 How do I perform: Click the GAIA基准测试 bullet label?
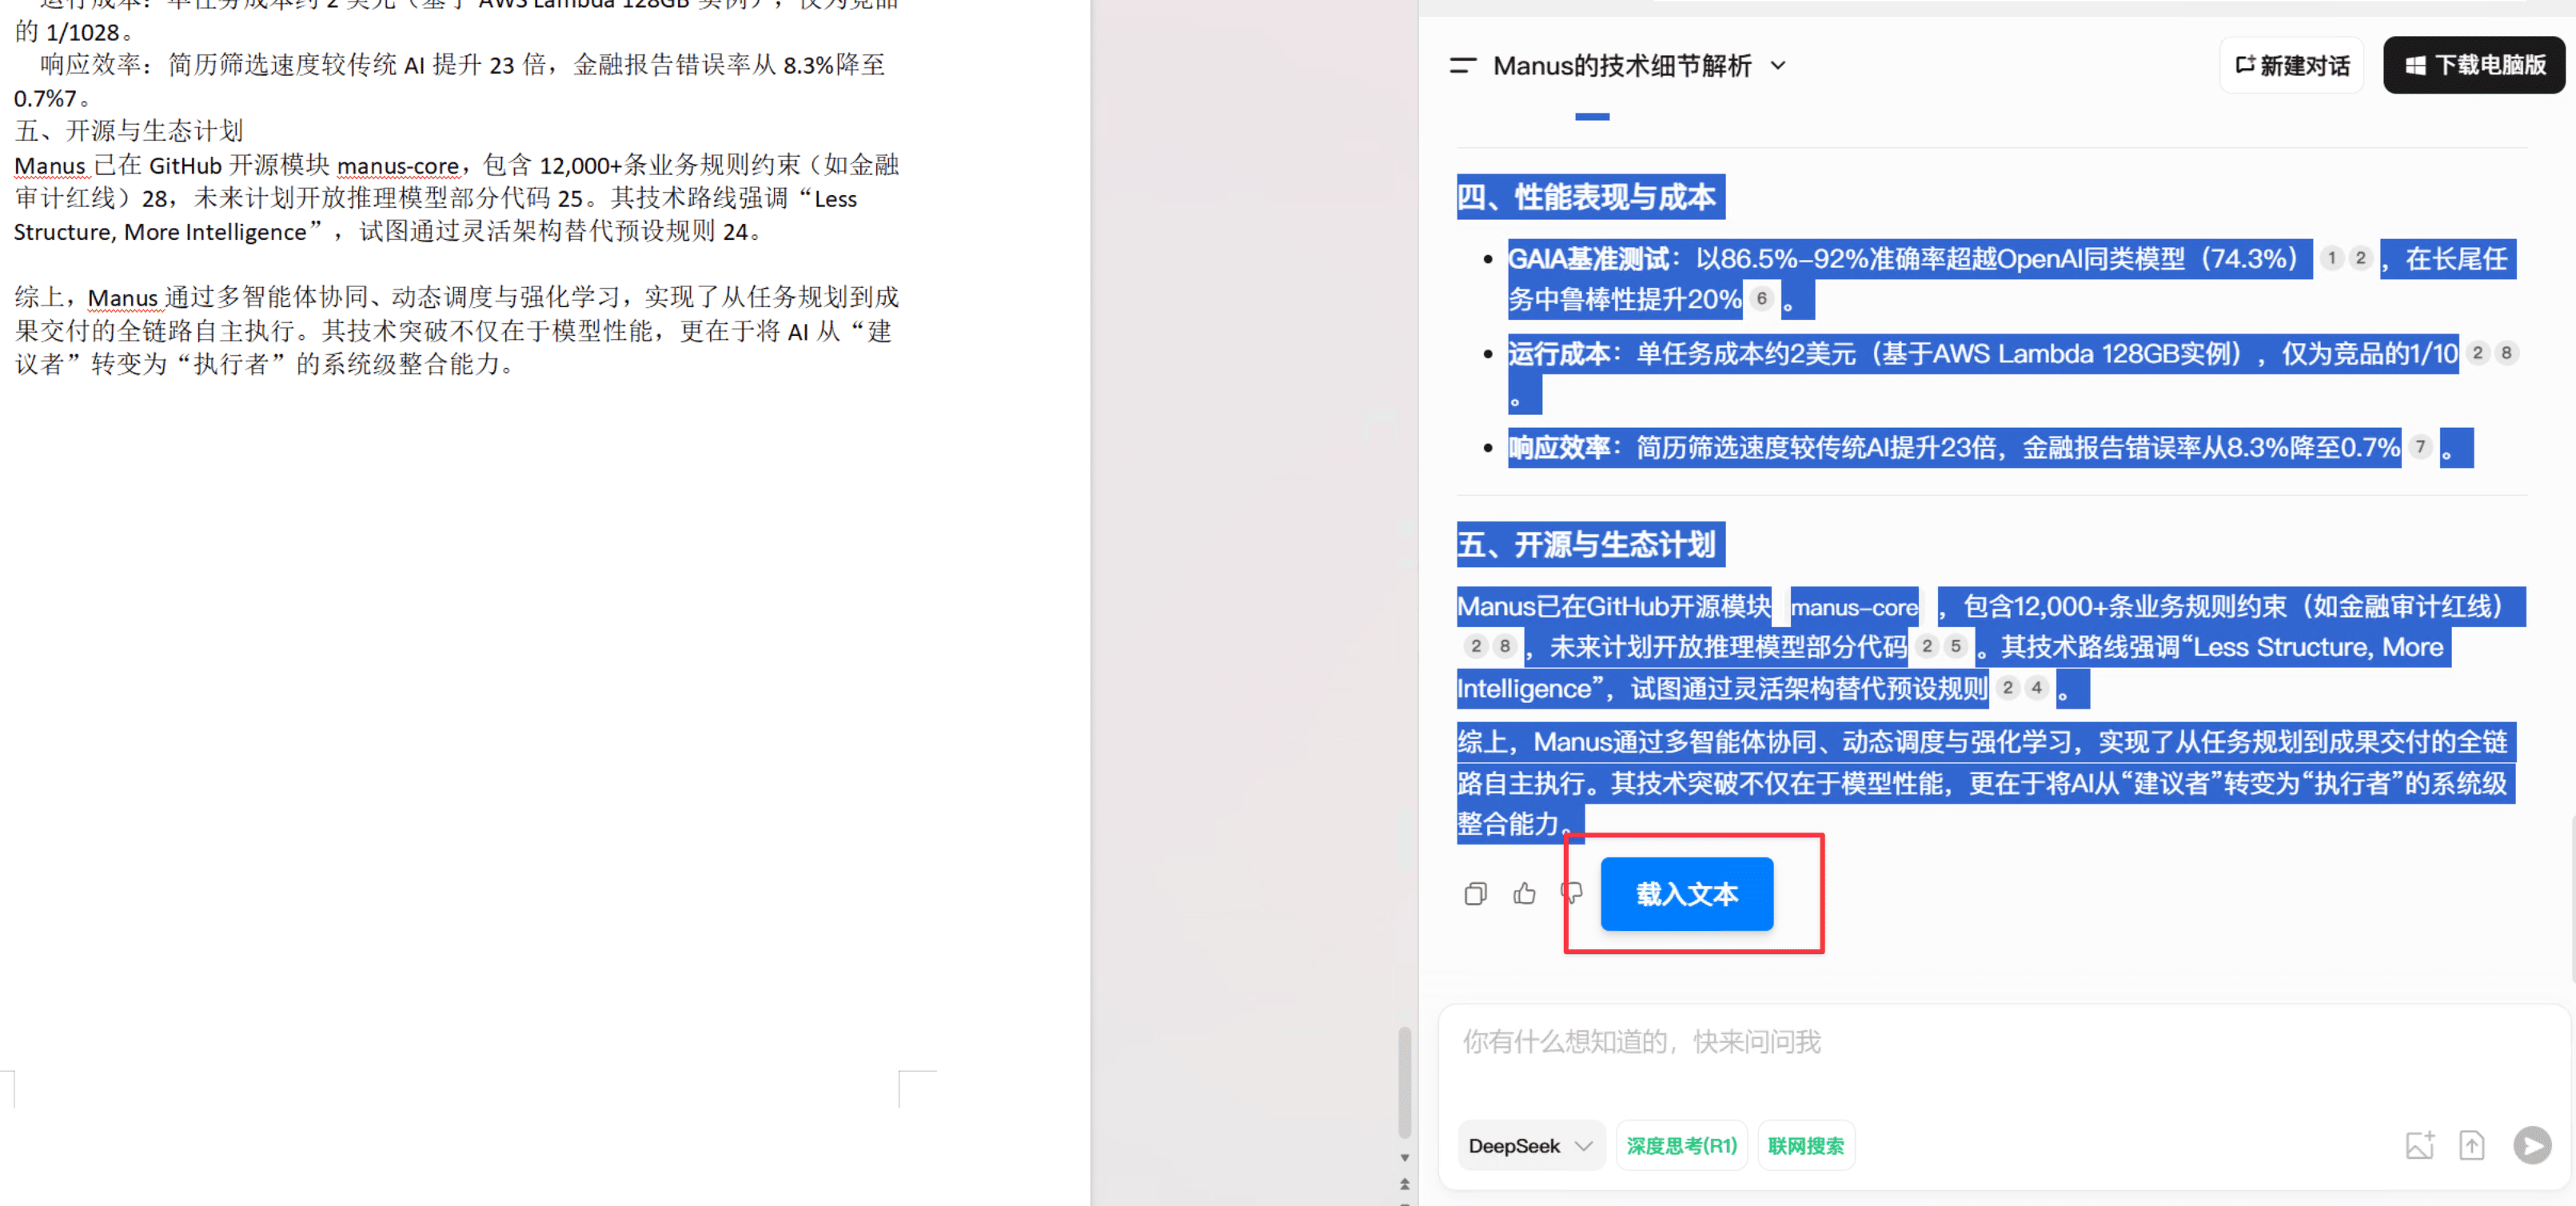pyautogui.click(x=1590, y=259)
